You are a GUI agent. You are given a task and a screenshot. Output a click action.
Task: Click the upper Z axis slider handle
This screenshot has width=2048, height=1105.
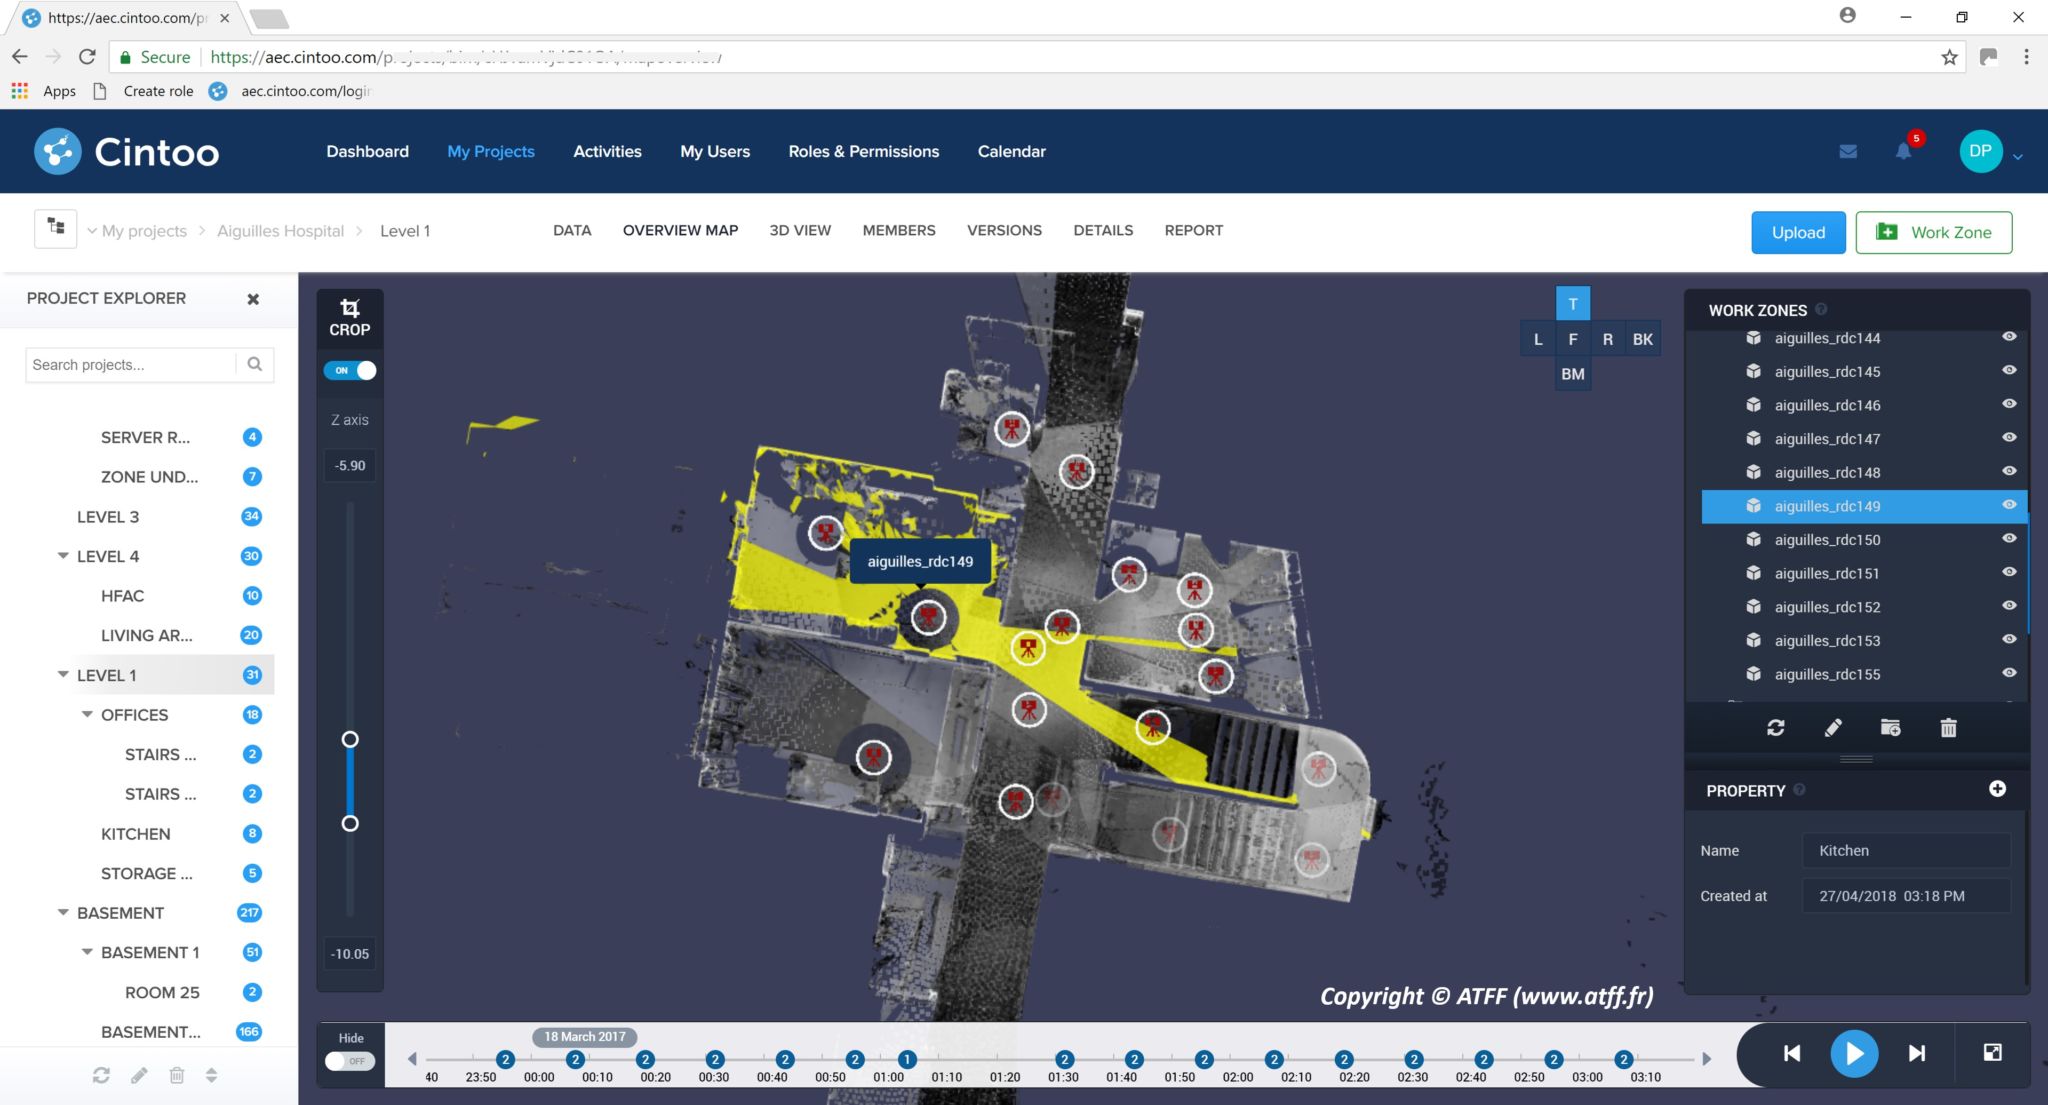pos(350,739)
